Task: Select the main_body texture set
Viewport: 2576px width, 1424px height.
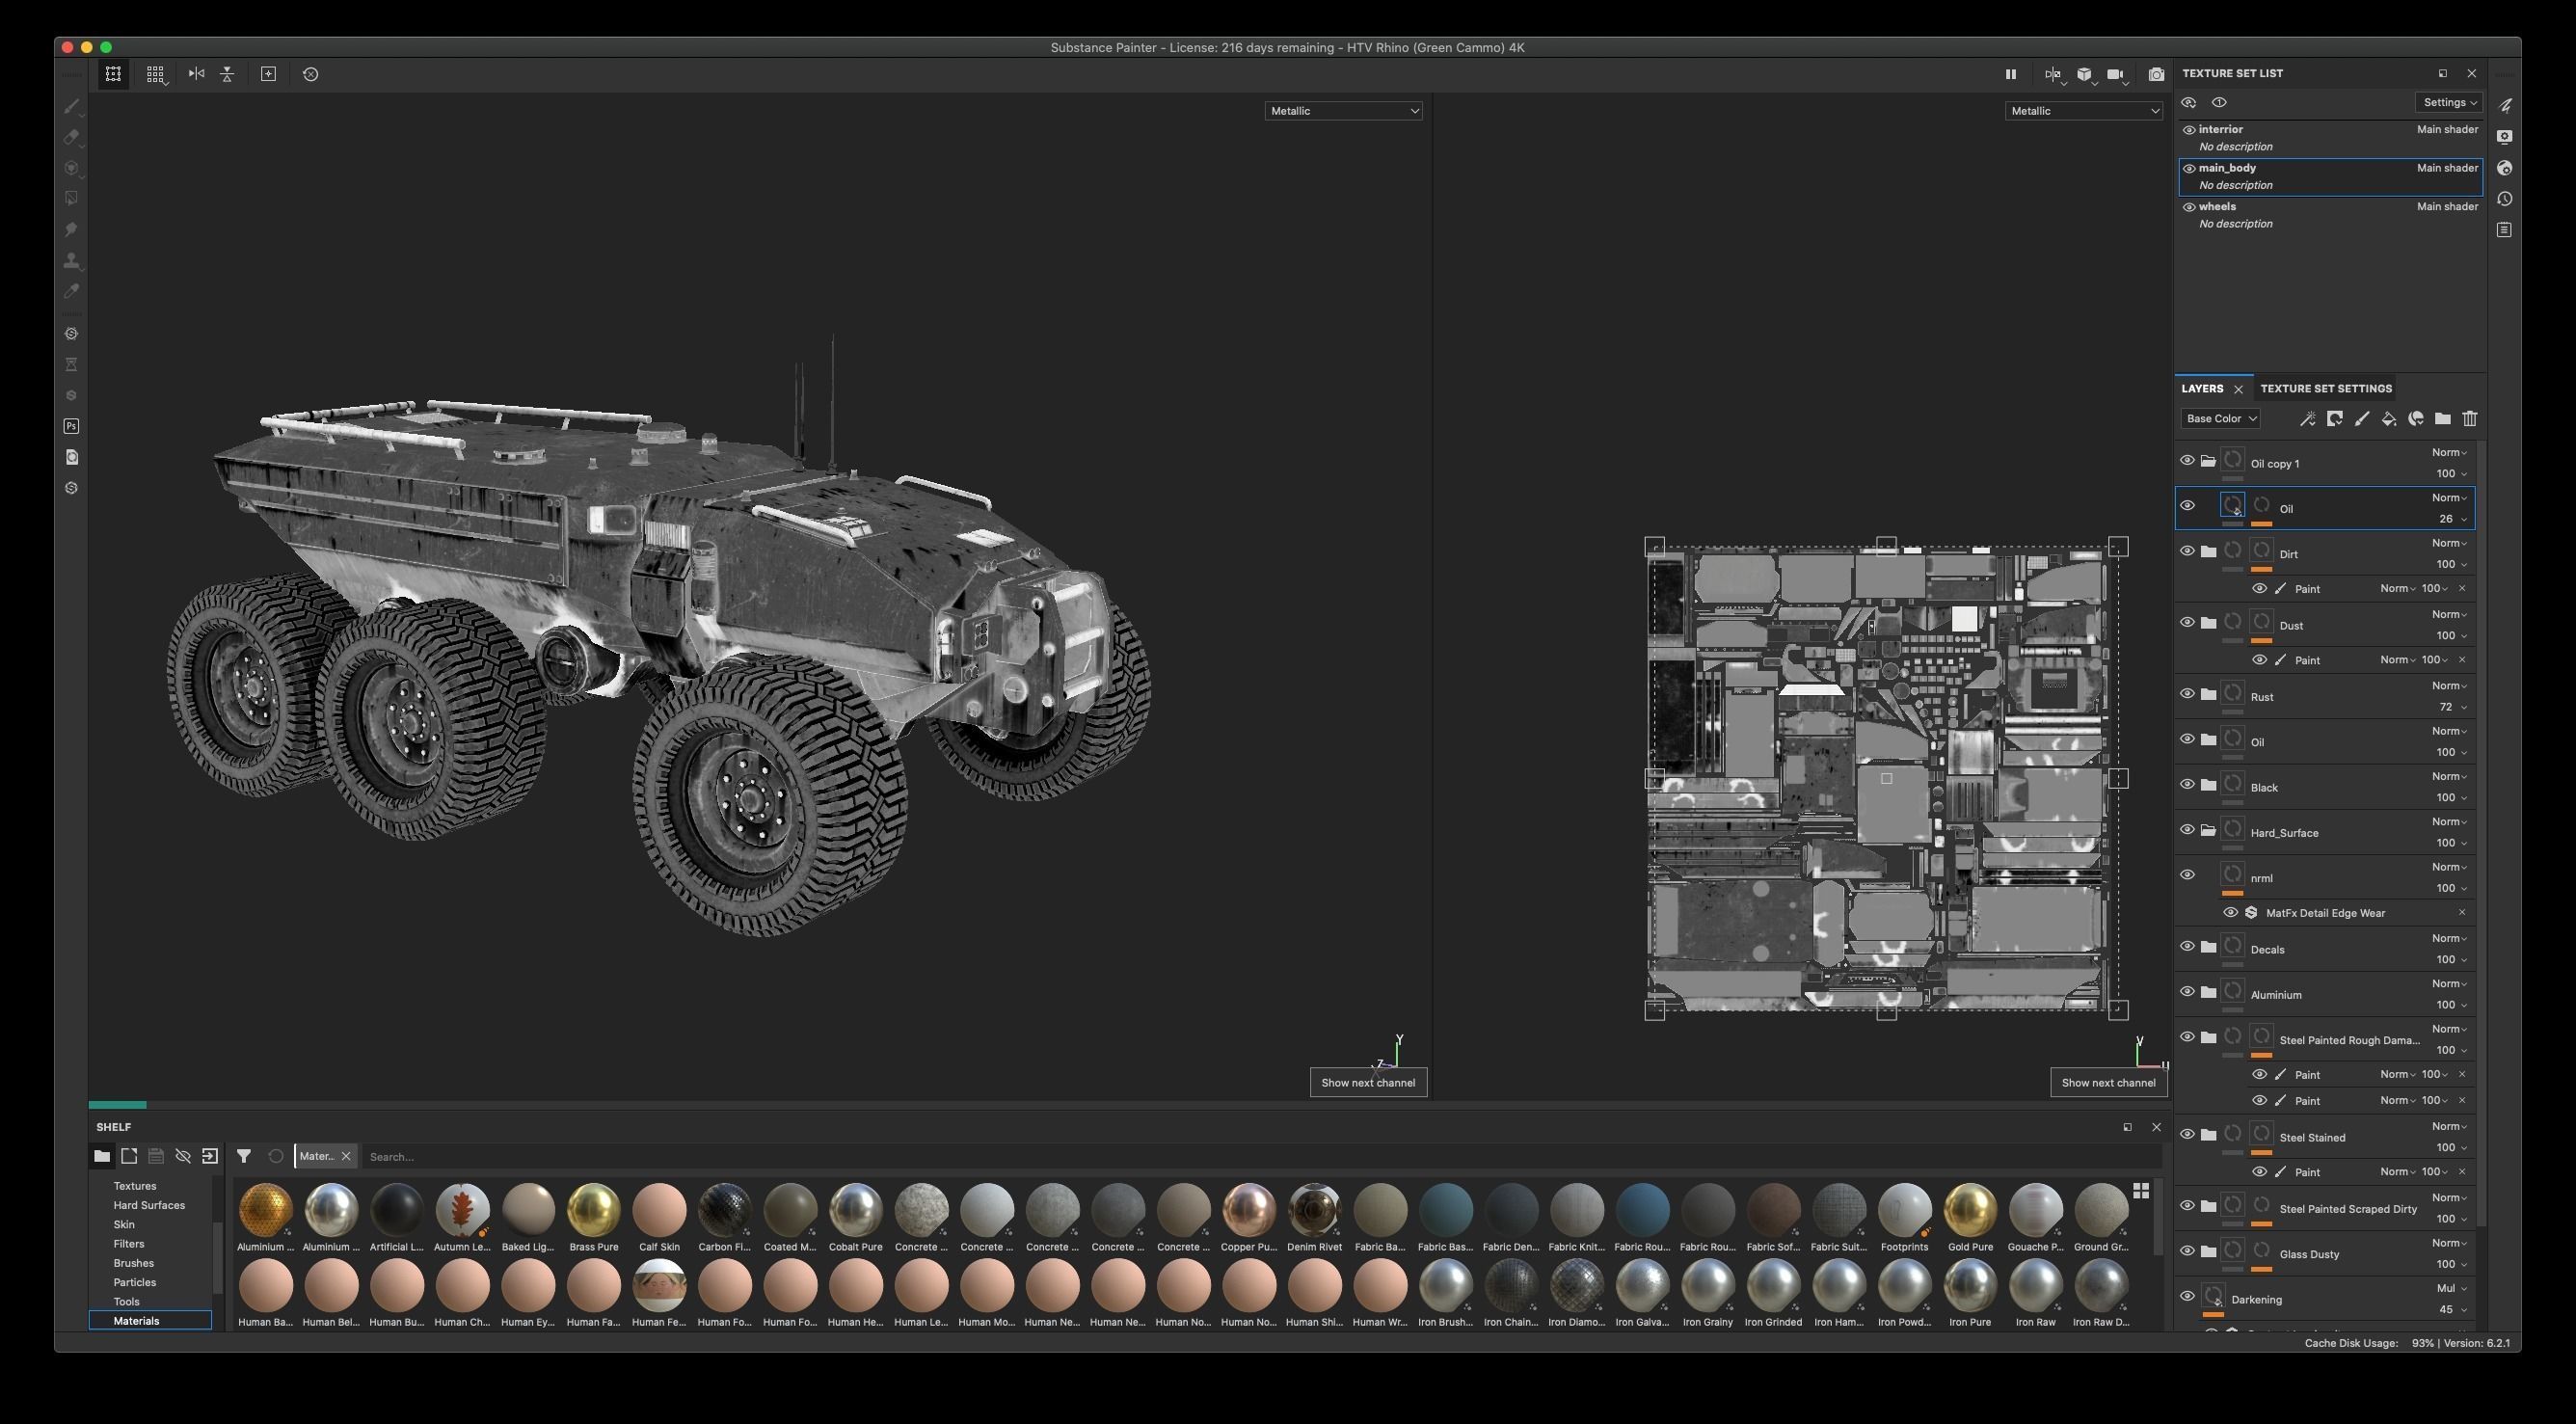Action: point(2329,177)
